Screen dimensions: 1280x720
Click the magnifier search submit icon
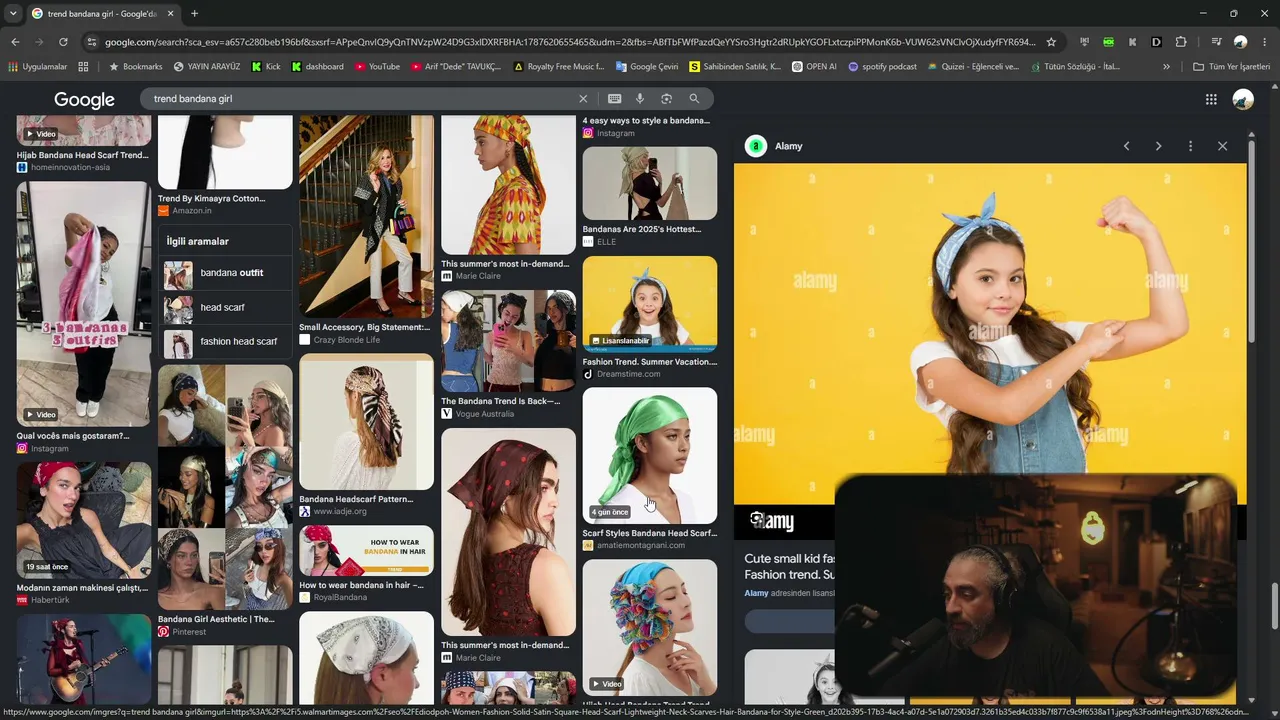tap(694, 99)
